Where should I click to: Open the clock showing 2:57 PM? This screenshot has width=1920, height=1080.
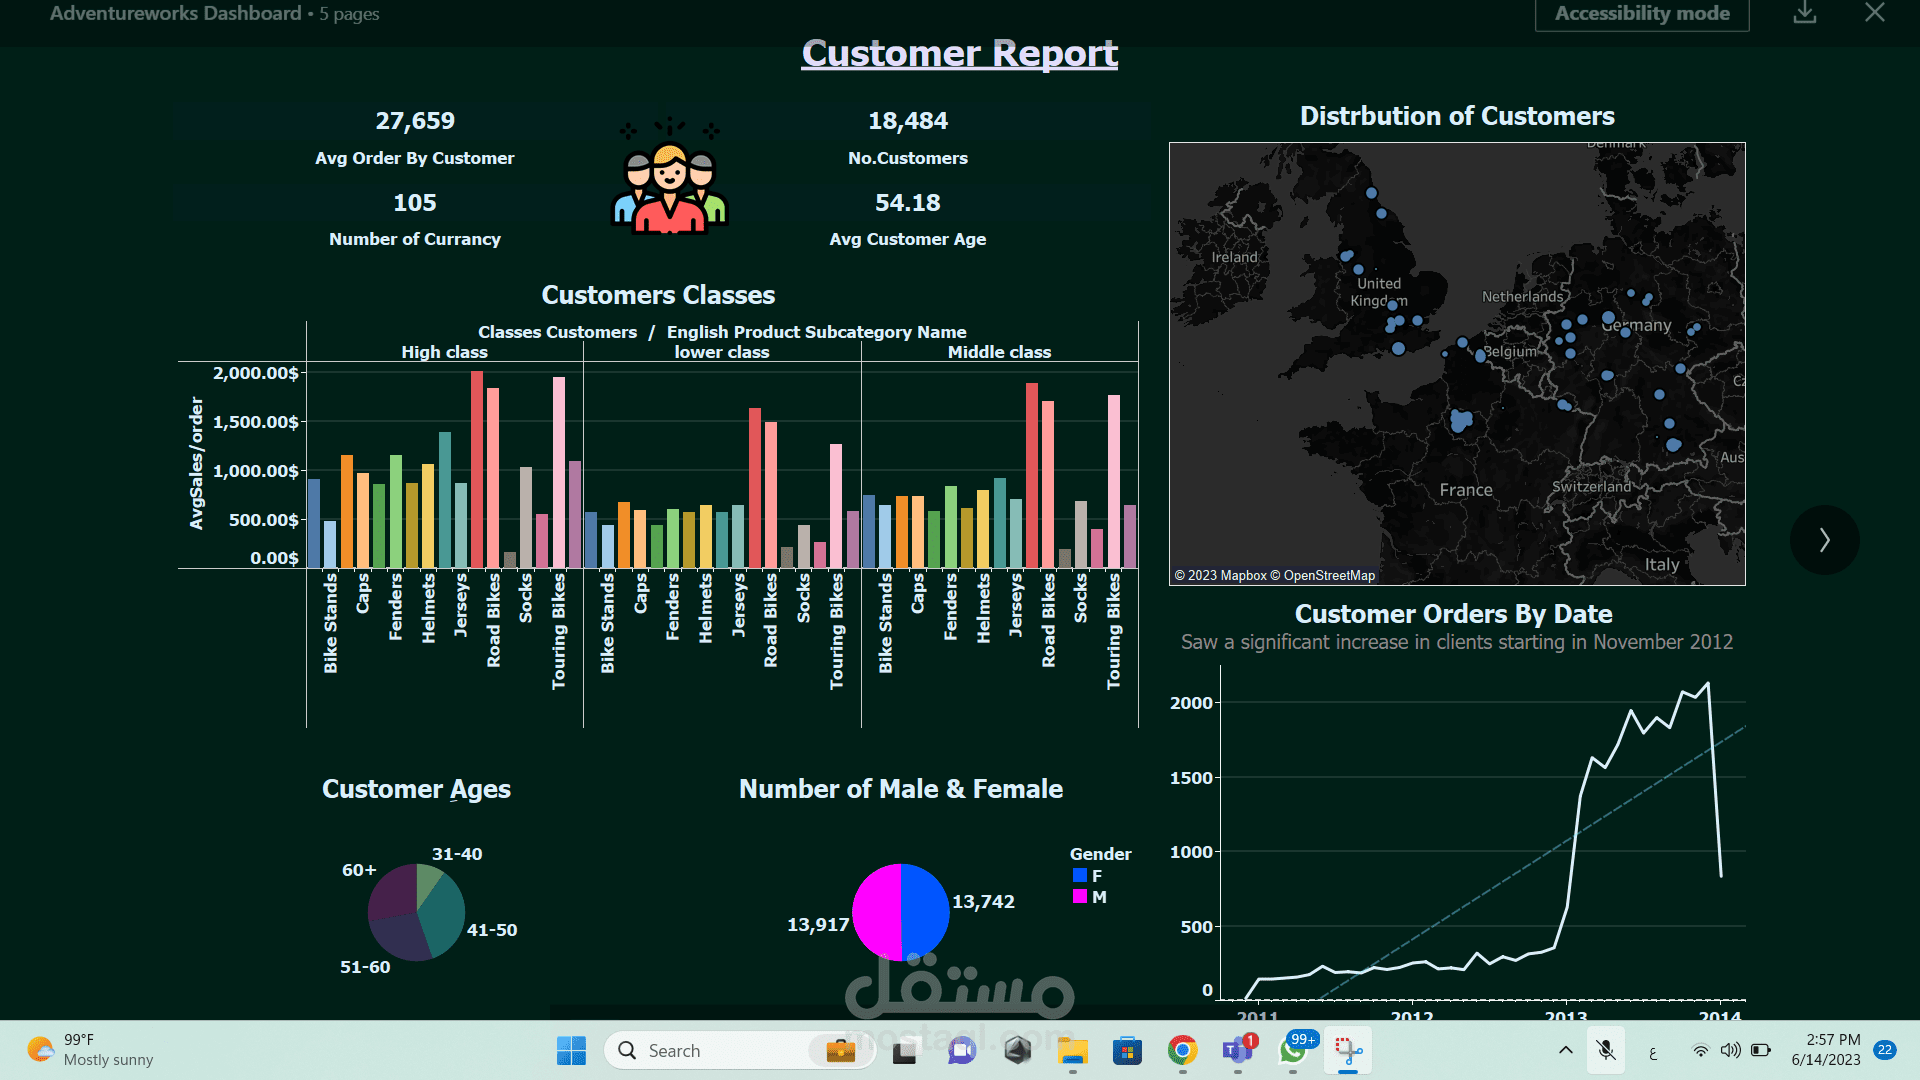pos(1826,1050)
